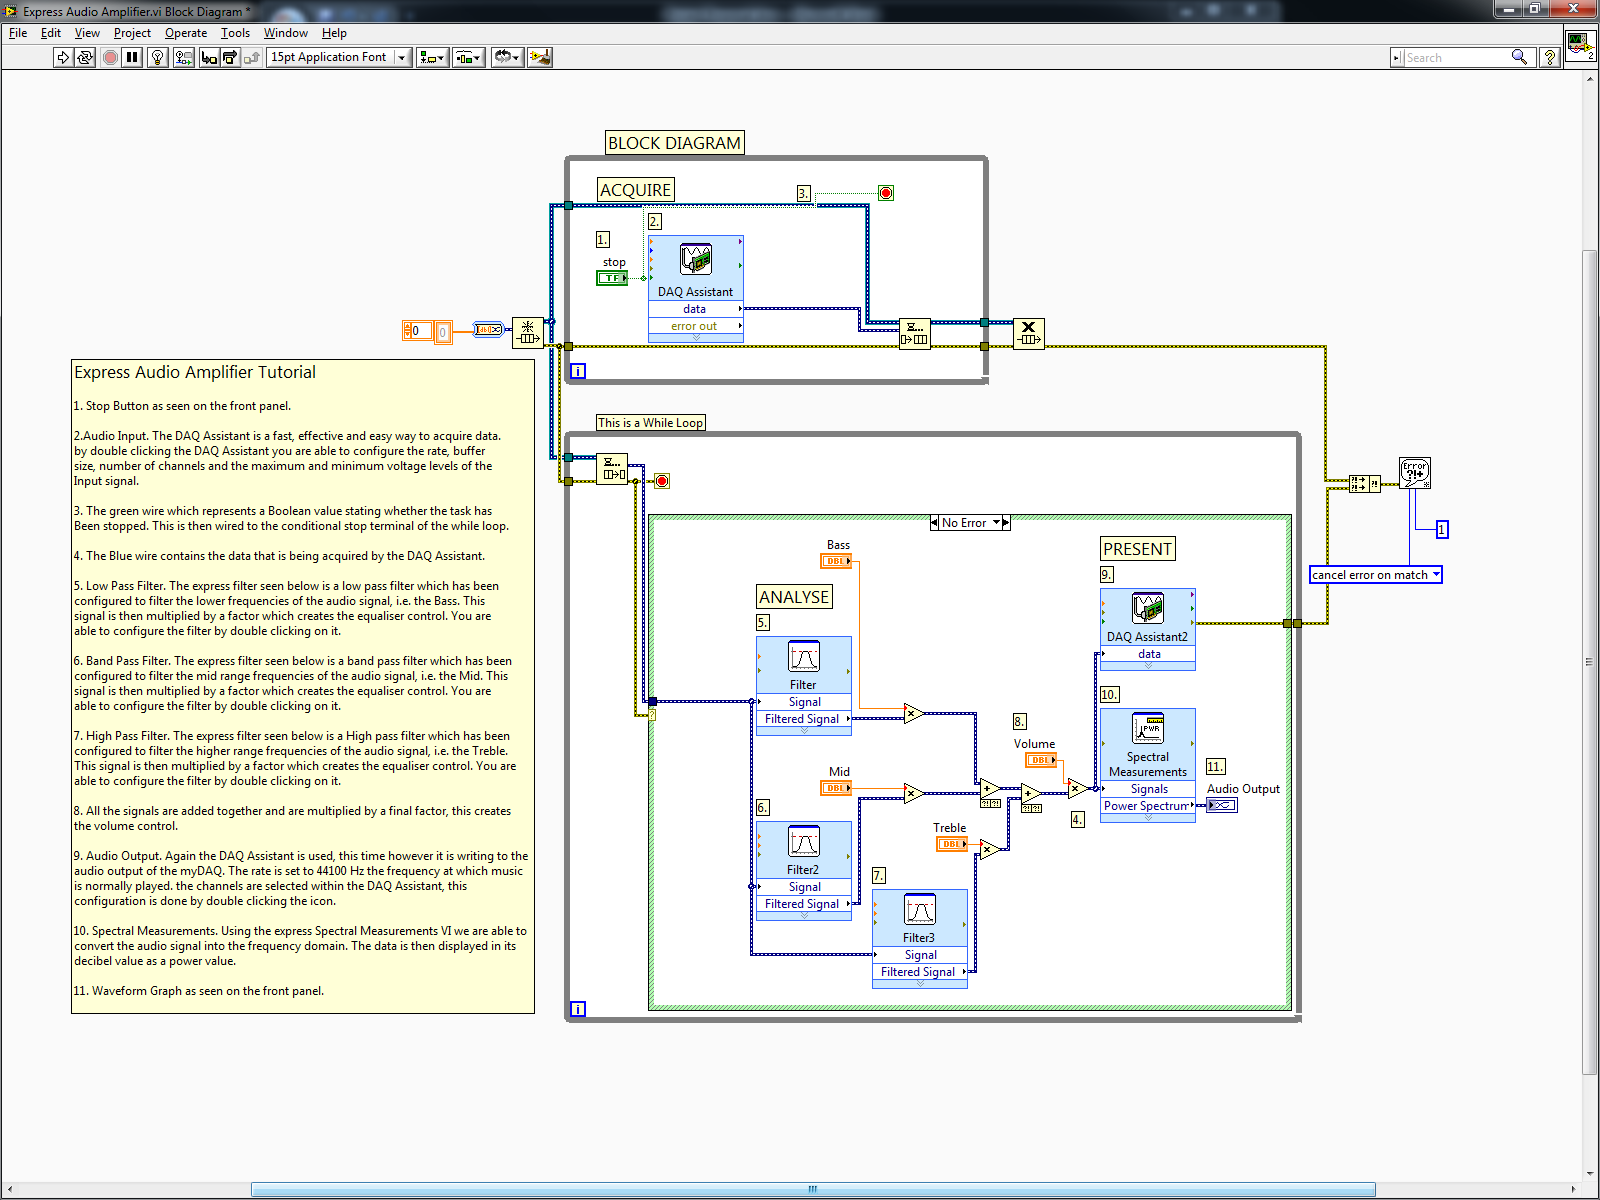Select the Audio Output graph terminal
Screen dimensions: 1600x1200
(x=1222, y=805)
